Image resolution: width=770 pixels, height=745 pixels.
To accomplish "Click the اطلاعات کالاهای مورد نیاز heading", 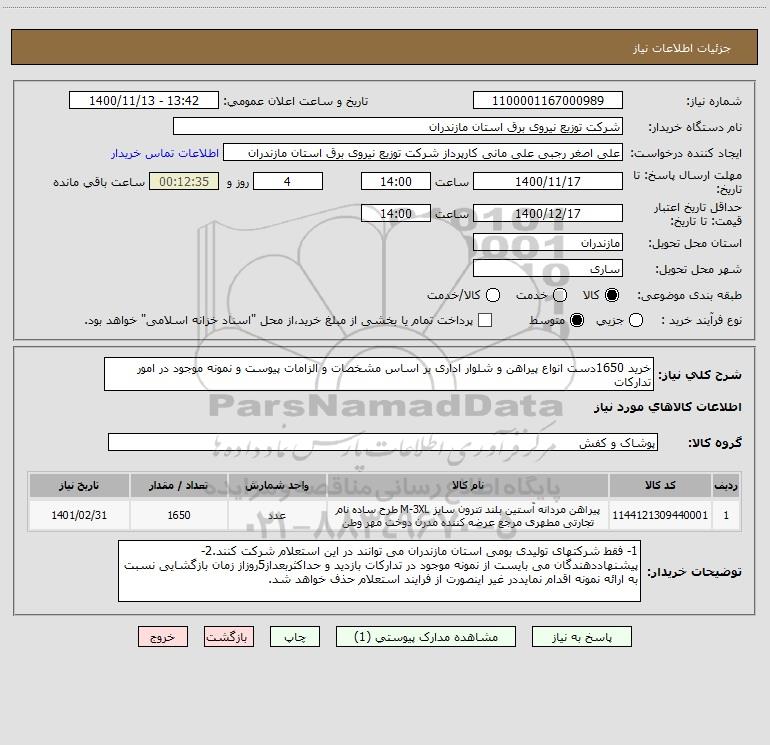I will point(668,407).
